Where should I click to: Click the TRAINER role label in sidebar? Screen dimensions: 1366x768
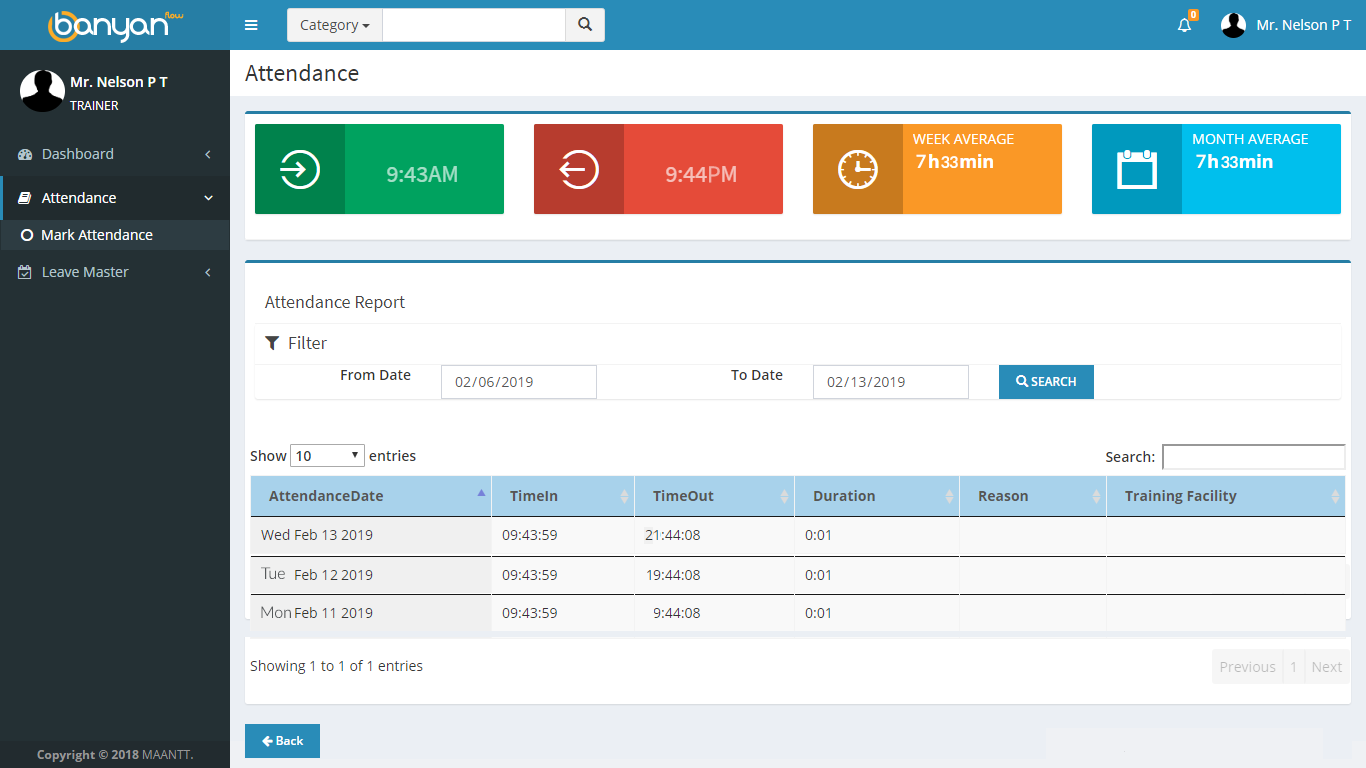[94, 105]
